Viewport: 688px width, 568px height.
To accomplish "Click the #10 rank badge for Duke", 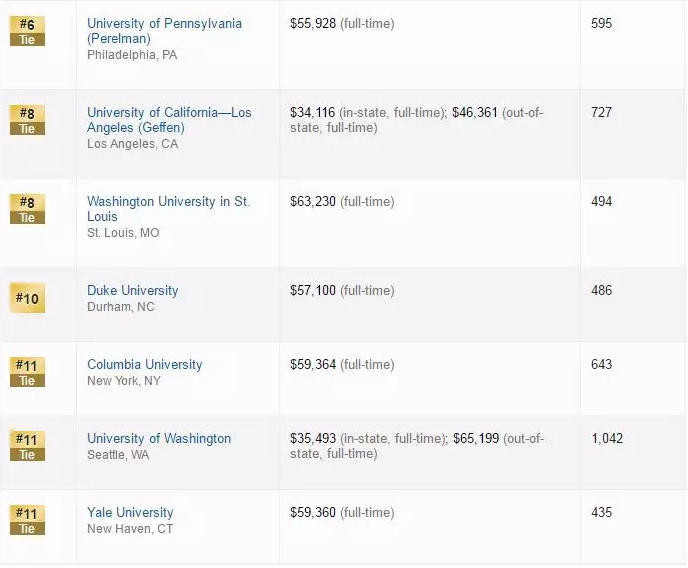I will click(27, 298).
